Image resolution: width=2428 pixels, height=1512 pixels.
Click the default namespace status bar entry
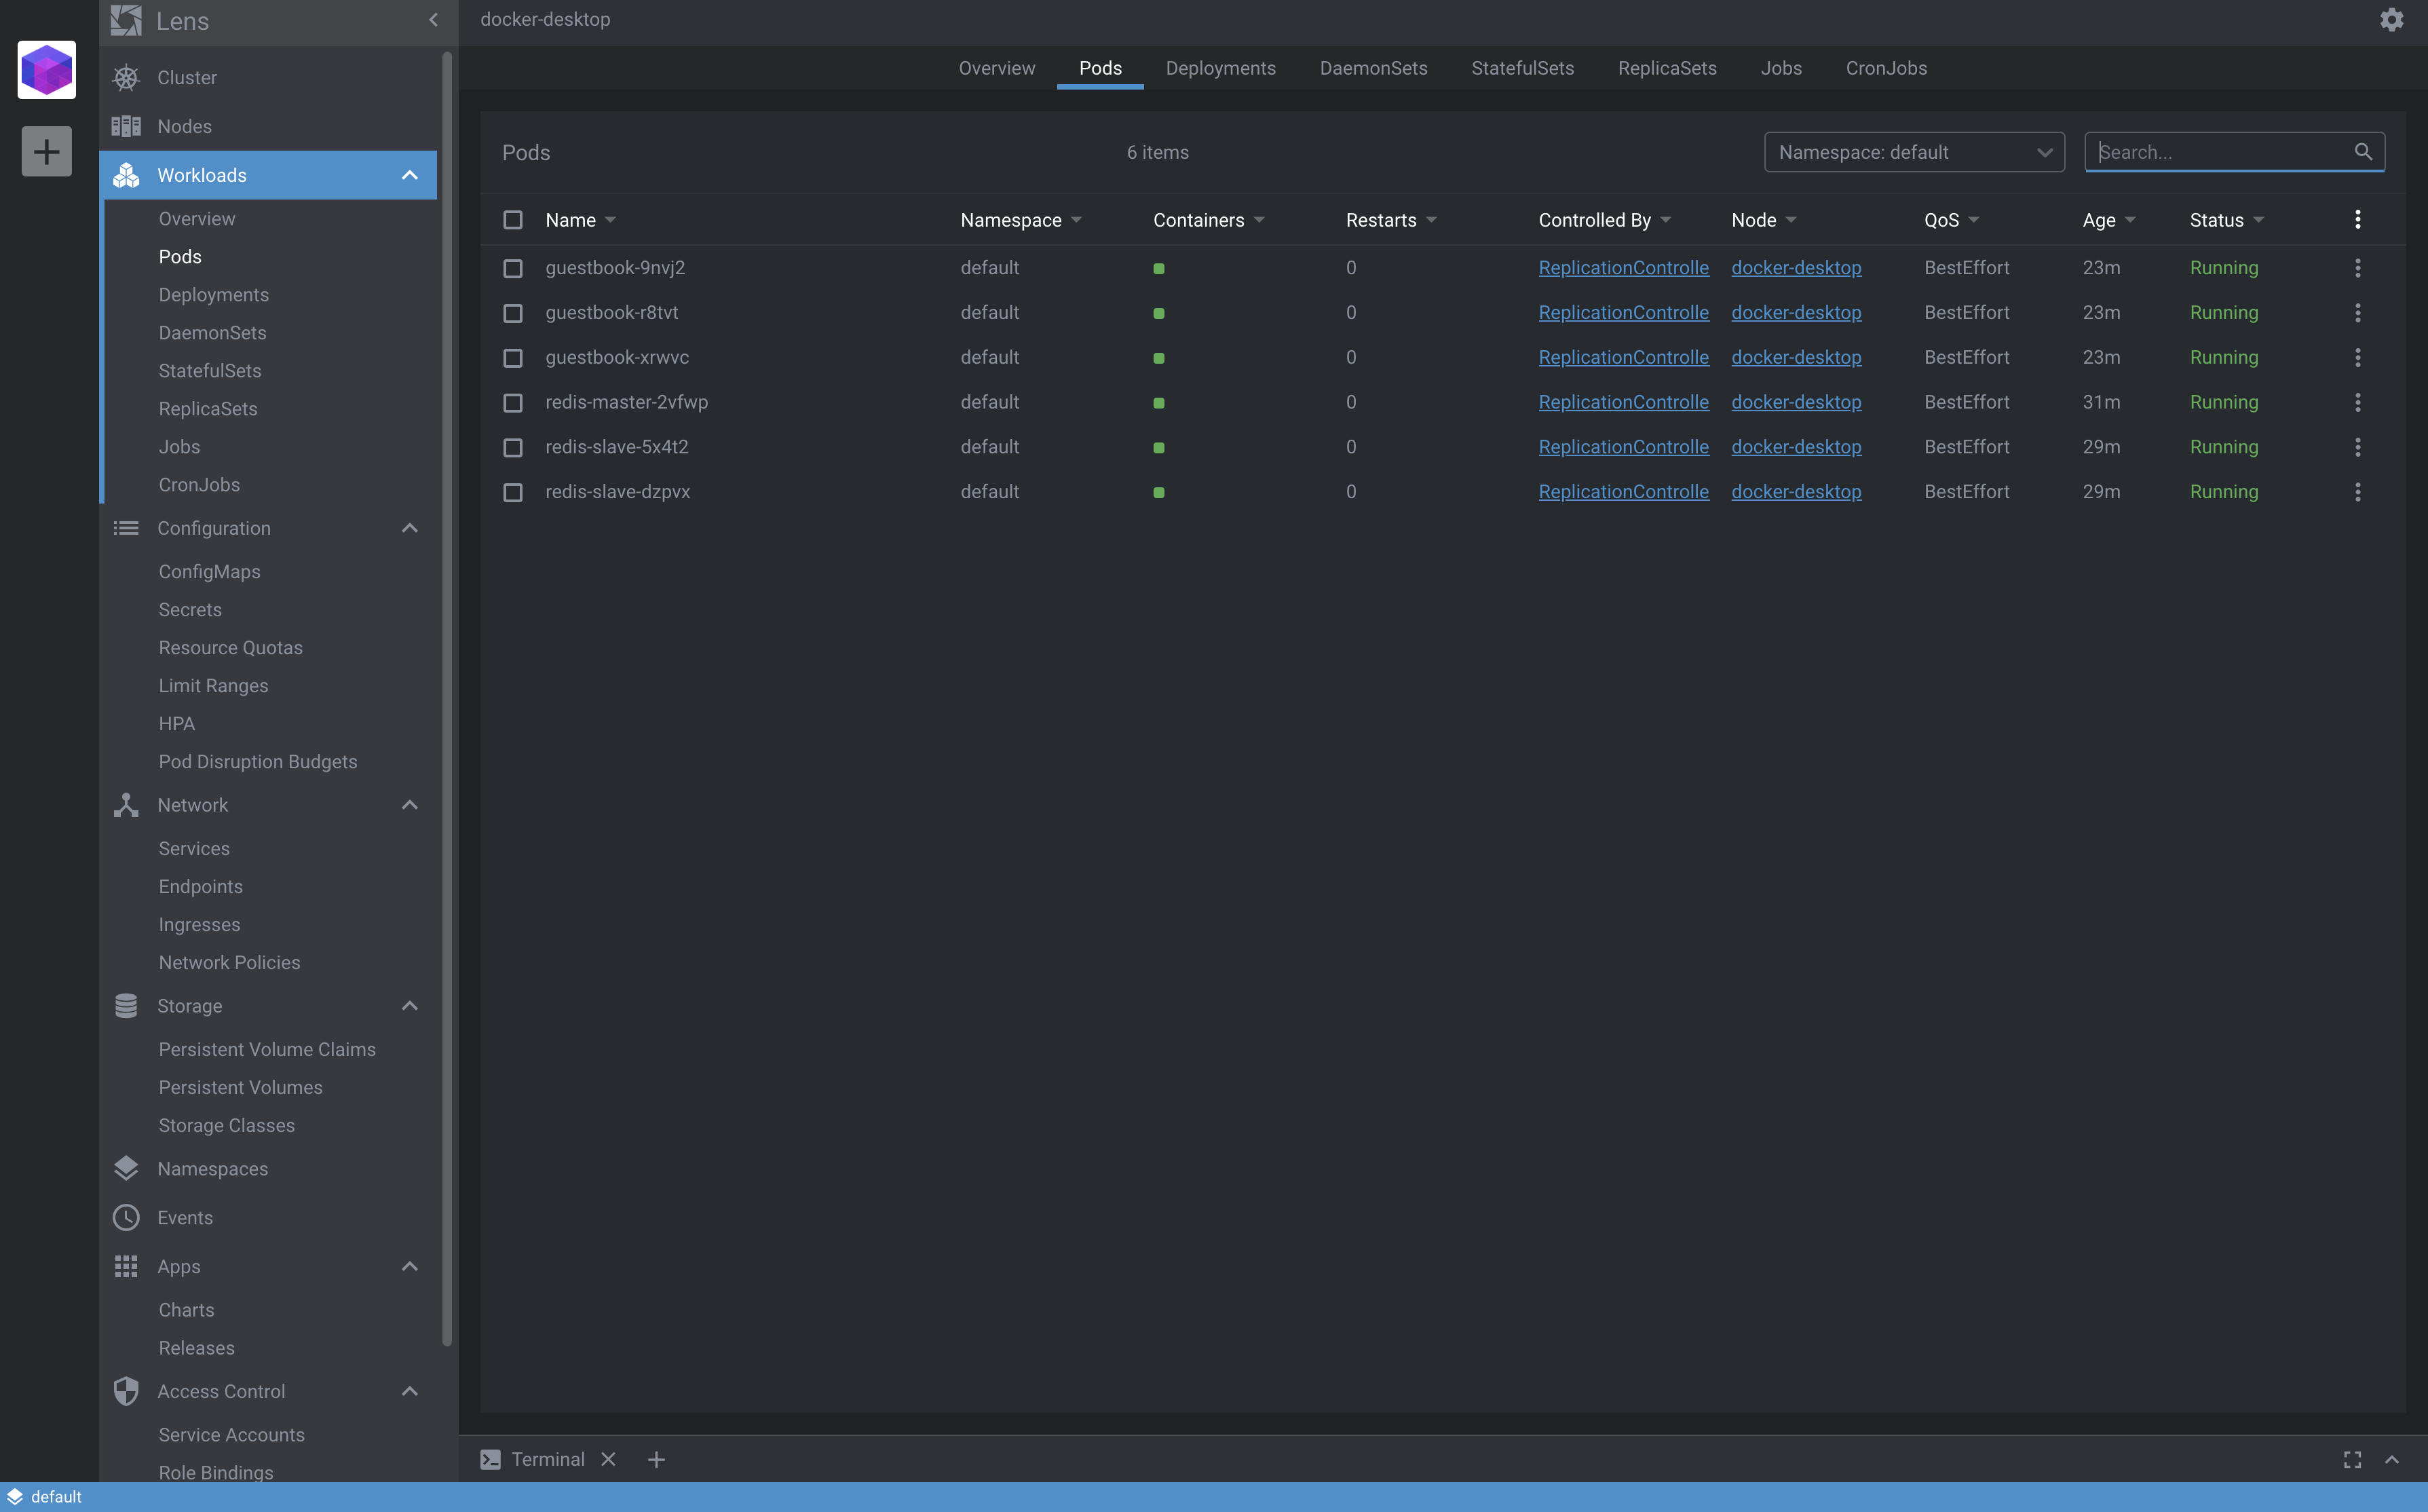click(x=45, y=1497)
